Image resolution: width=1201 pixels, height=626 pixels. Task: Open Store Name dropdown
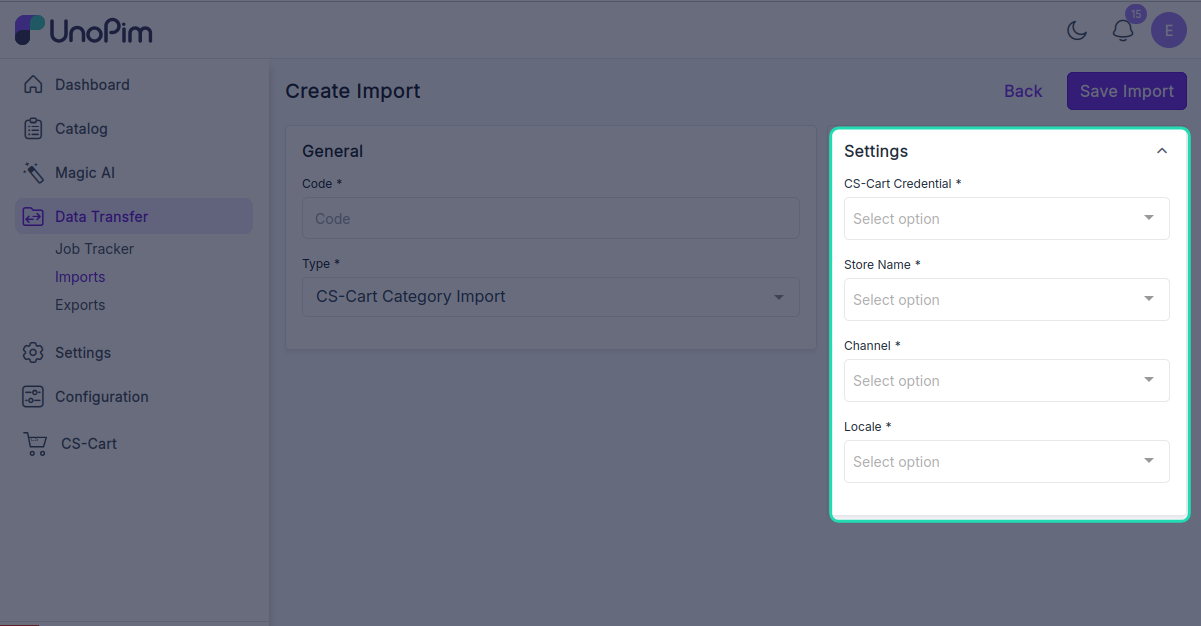1007,299
